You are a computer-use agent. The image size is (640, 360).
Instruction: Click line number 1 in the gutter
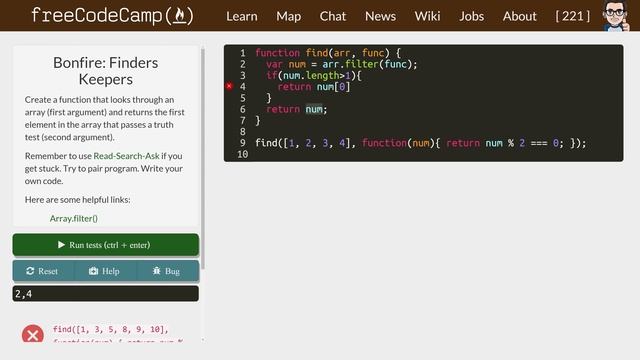pyautogui.click(x=242, y=53)
